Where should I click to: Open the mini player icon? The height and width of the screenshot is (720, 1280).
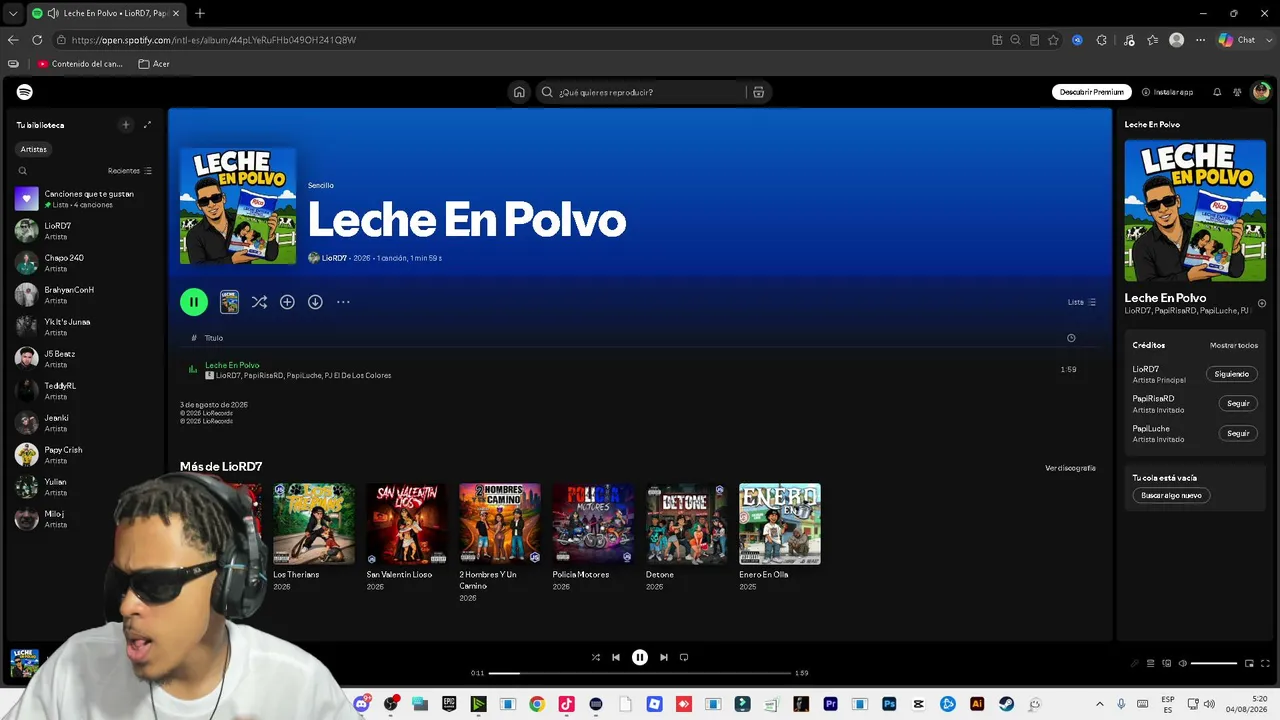tap(1249, 663)
